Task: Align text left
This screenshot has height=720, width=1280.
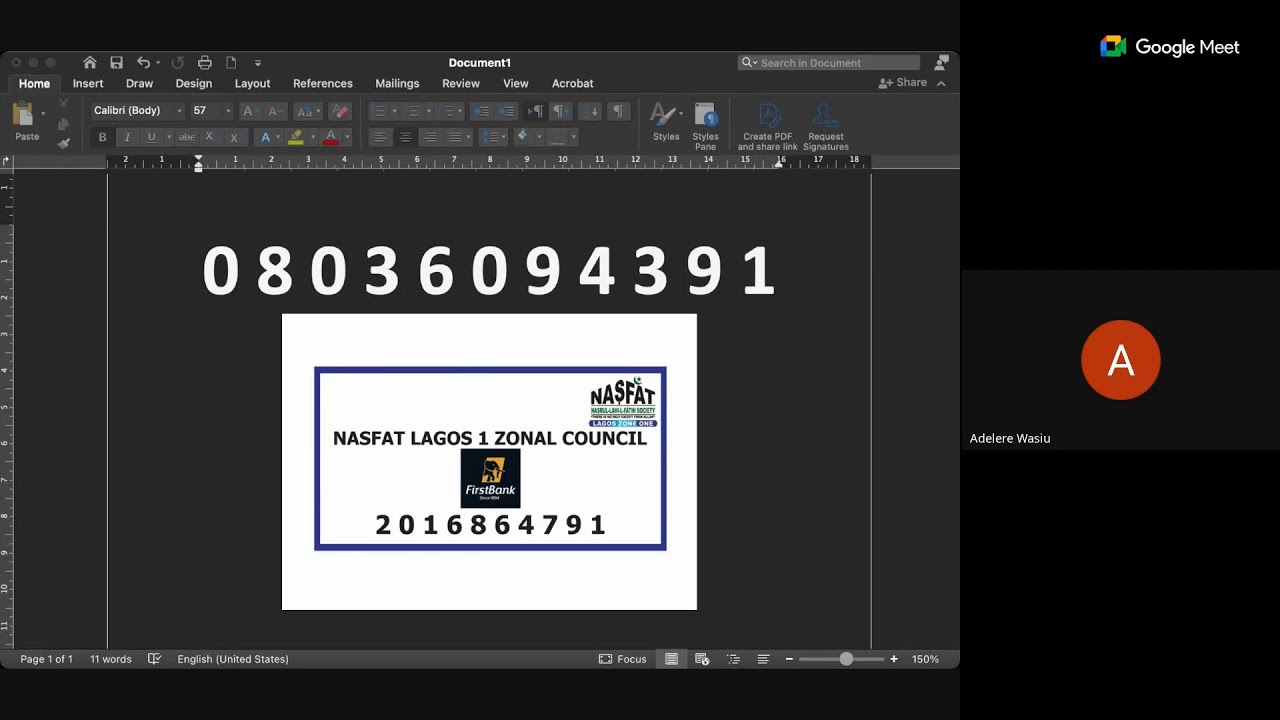Action: pyautogui.click(x=380, y=137)
